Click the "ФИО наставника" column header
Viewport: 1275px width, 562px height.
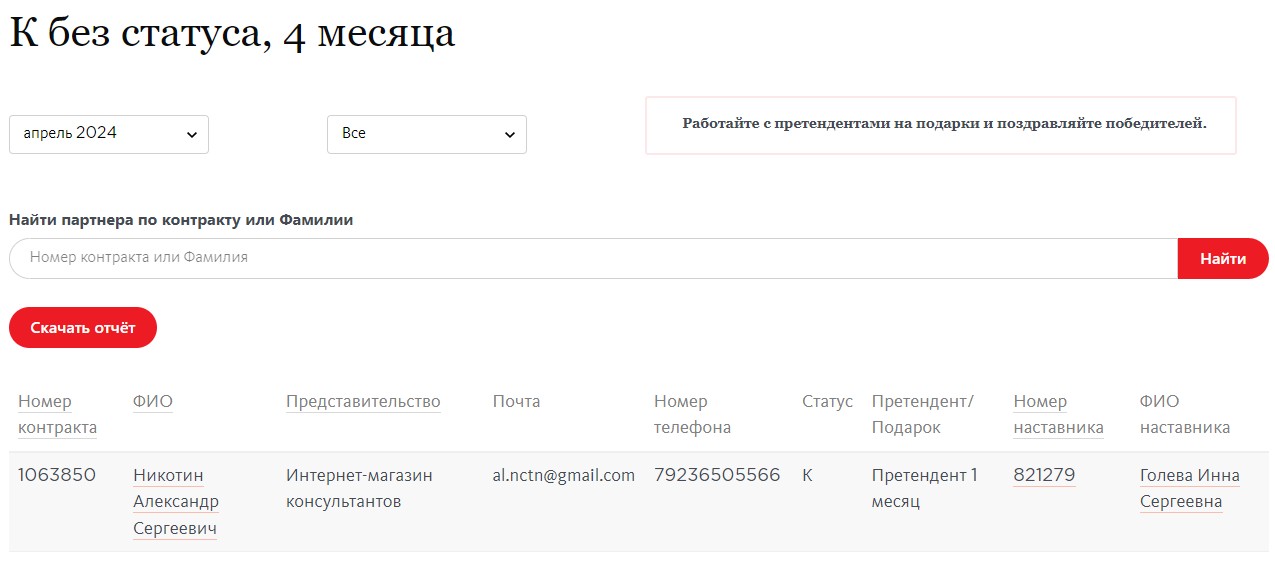click(1184, 414)
